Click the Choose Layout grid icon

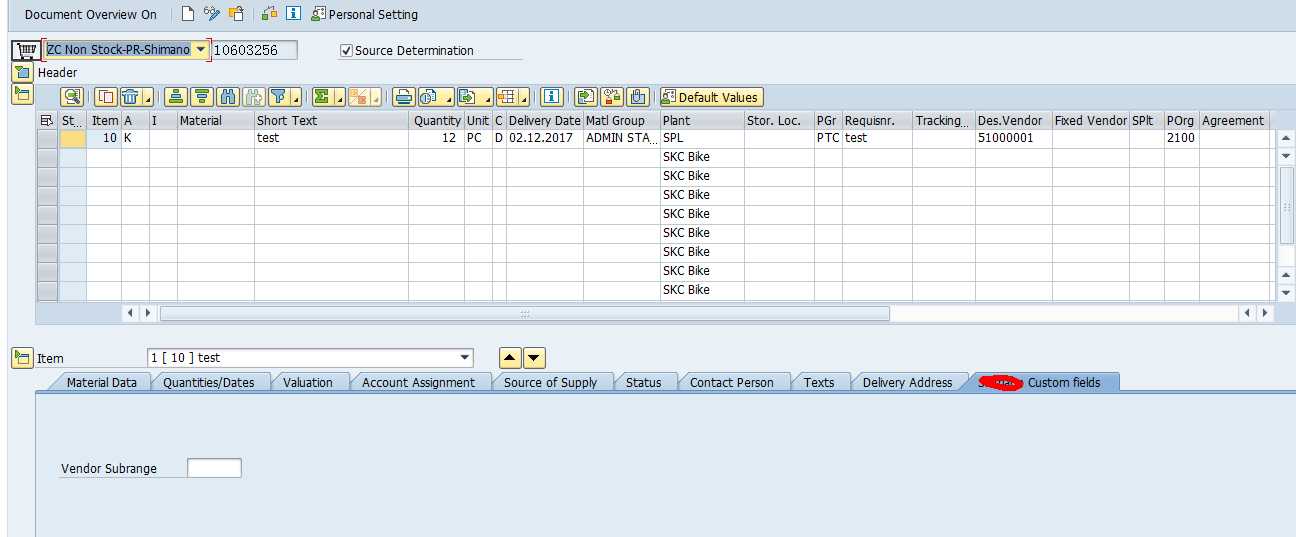coord(506,97)
